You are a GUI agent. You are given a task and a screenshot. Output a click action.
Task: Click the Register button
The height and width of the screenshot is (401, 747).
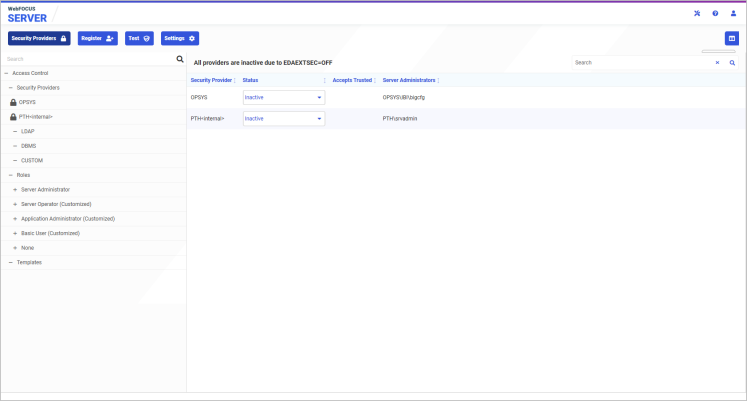click(98, 39)
